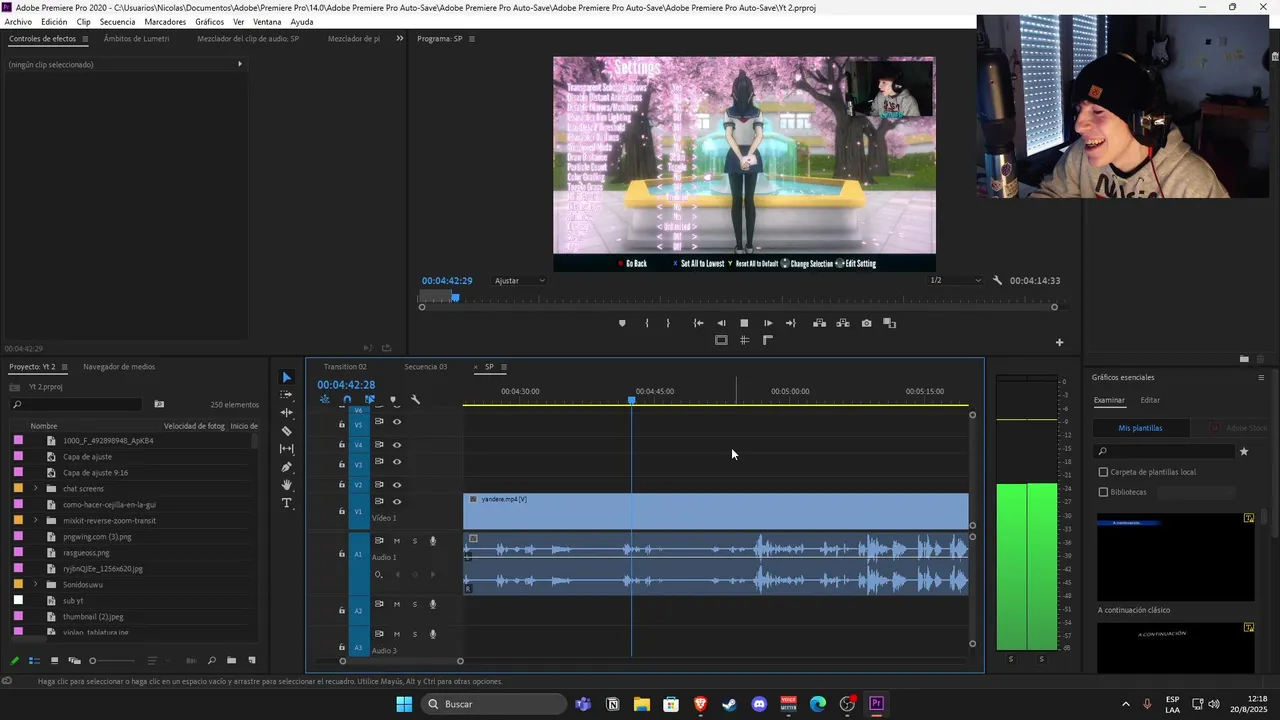The image size is (1280, 720).
Task: Open the Archivo menu
Action: 18,22
